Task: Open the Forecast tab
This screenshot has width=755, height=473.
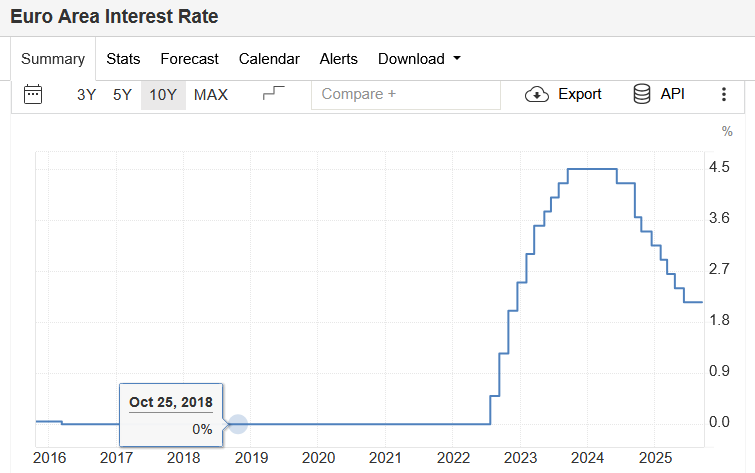Action: click(189, 59)
